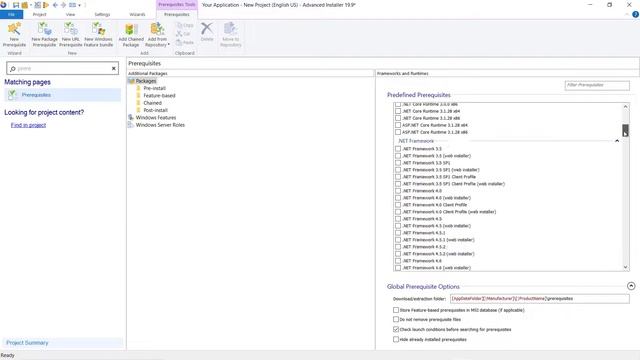This screenshot has height=360, width=640.
Task: Select the Post-install folder
Action: (x=156, y=110)
